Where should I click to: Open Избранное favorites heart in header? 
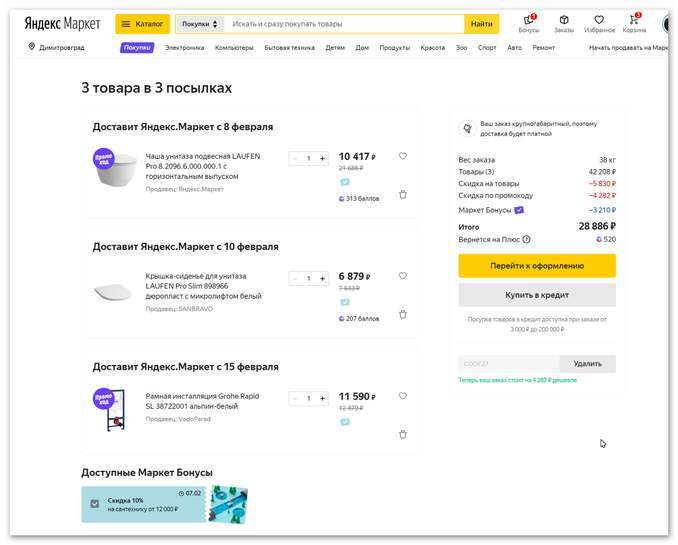pos(598,22)
